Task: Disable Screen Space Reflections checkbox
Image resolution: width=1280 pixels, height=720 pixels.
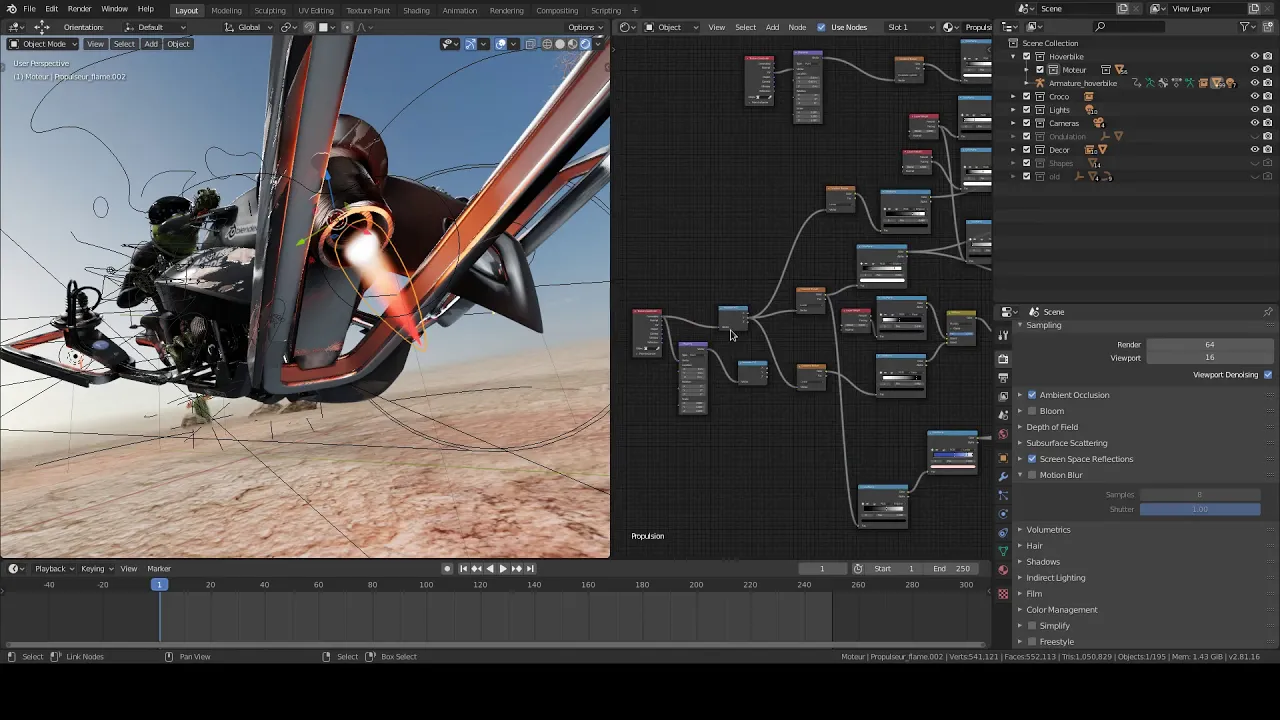Action: click(x=1032, y=459)
